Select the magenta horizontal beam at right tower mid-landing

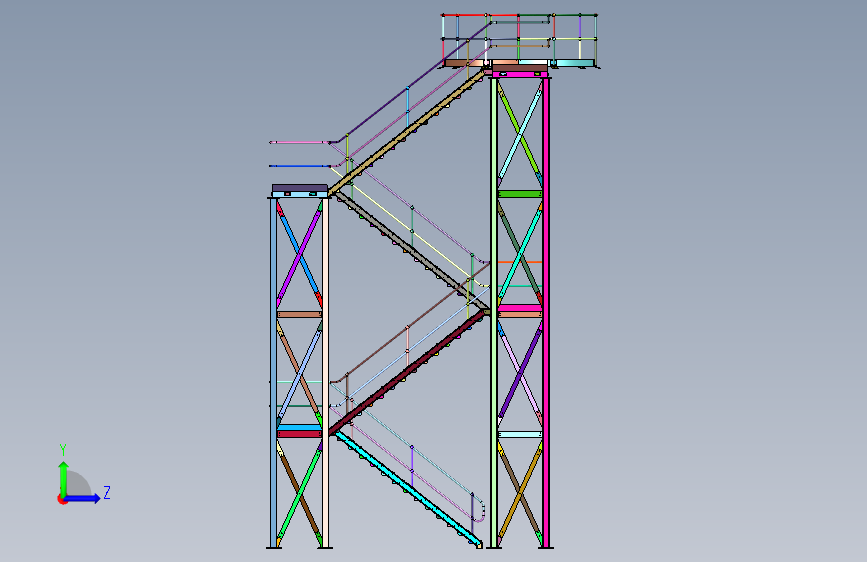520,308
